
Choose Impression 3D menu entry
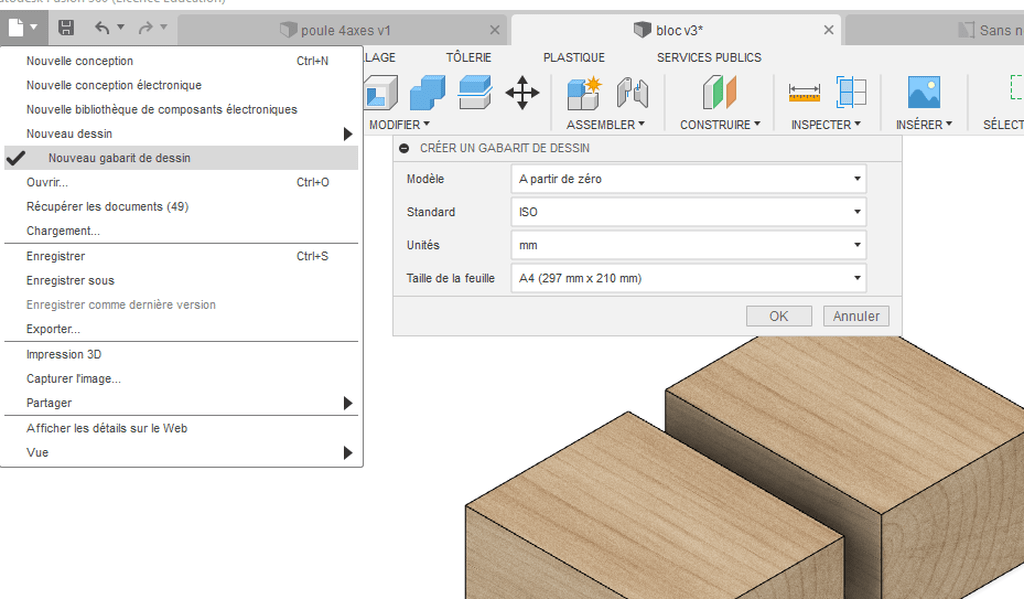[x=181, y=354]
